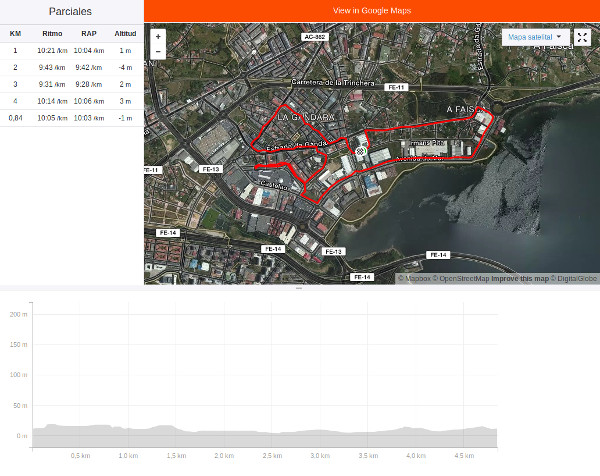This screenshot has width=600, height=476.
Task: Select the KM 2 split row
Action: (72, 67)
